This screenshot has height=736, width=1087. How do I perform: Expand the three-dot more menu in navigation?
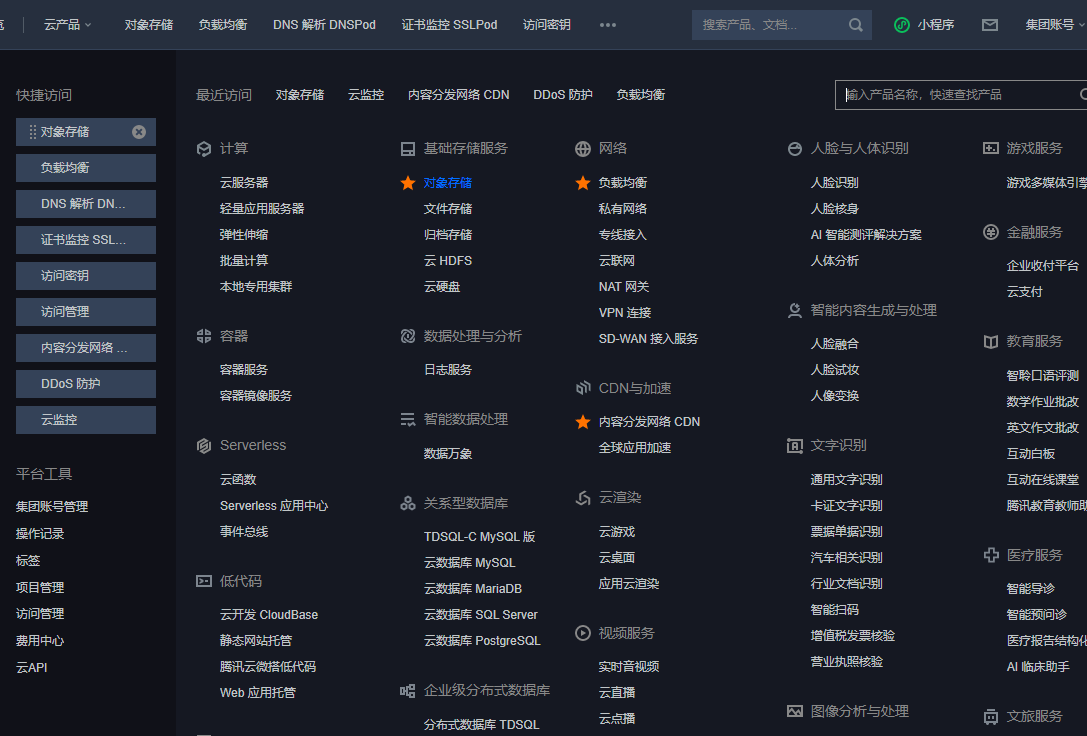[608, 25]
